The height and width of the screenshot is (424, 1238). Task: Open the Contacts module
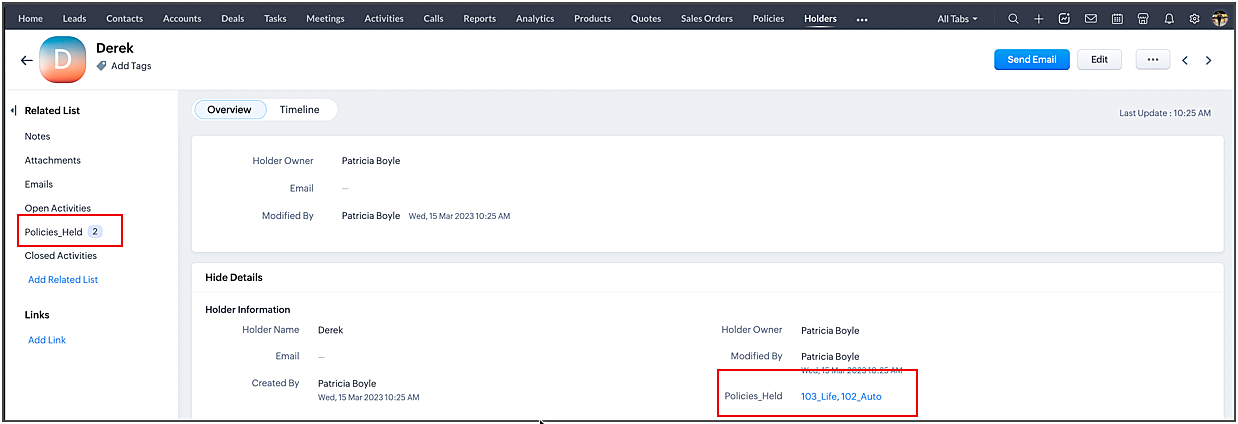[124, 19]
